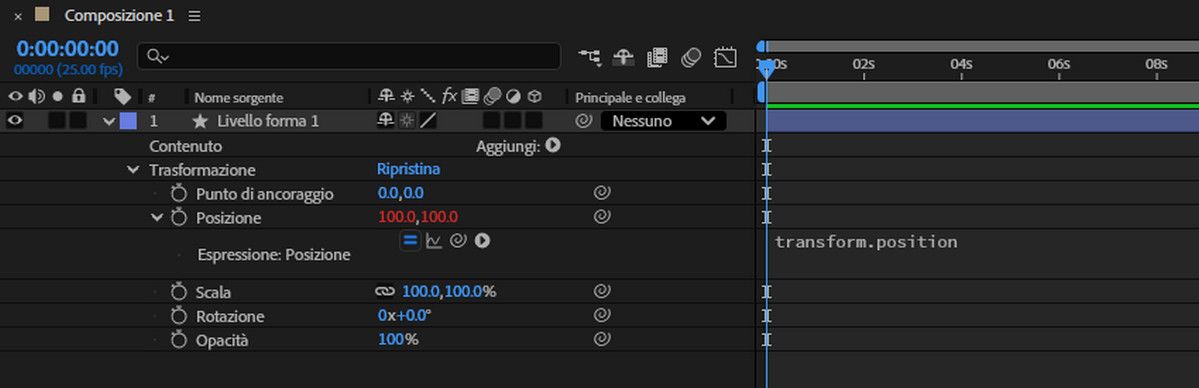This screenshot has width=1199, height=388.
Task: Click the transform.position expression text
Action: (x=866, y=243)
